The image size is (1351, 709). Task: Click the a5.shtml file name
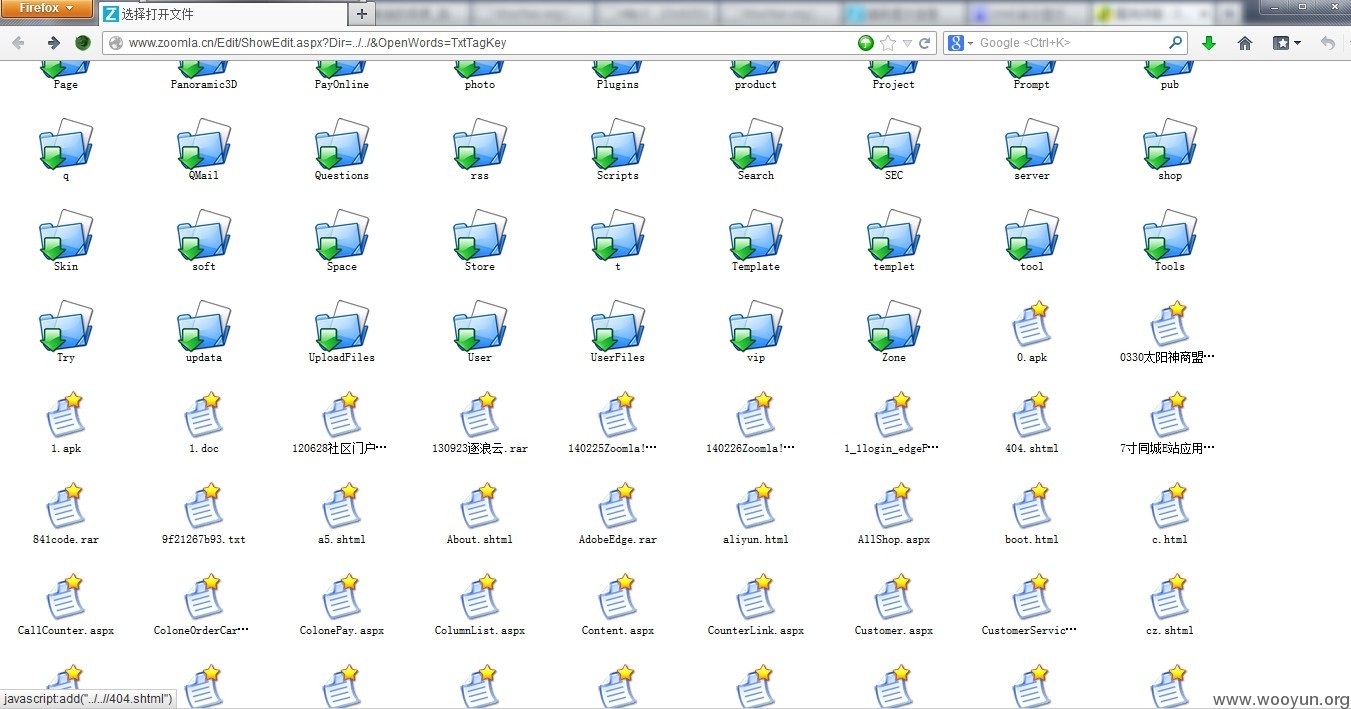point(342,540)
